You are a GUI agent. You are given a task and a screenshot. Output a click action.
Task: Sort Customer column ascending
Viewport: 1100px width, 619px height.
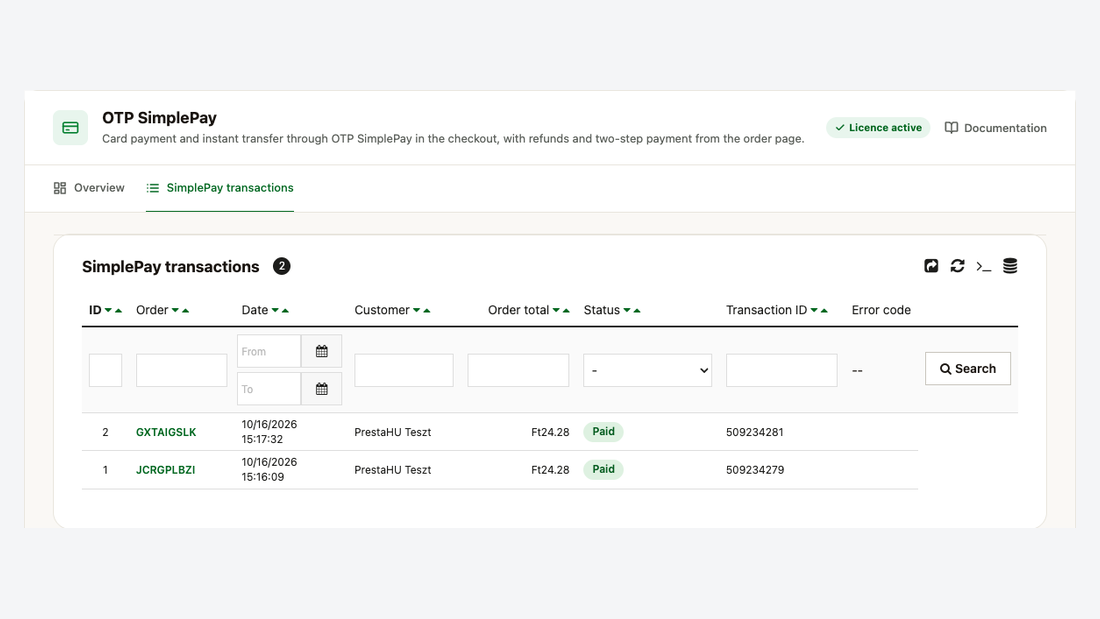(x=427, y=310)
